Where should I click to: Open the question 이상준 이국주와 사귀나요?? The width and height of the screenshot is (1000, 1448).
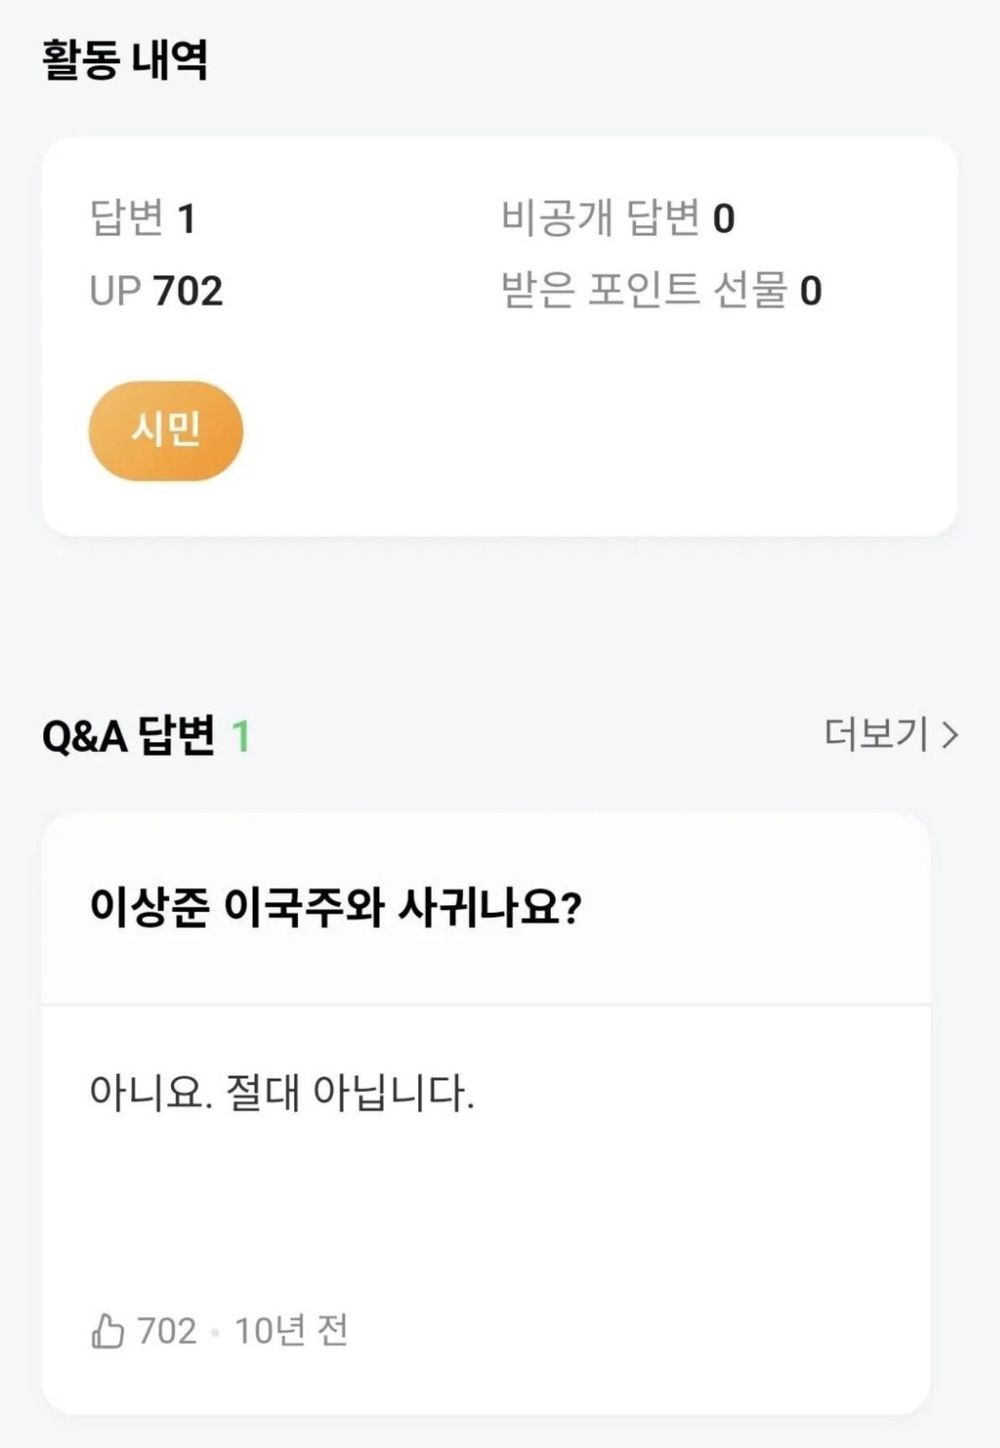click(x=335, y=908)
